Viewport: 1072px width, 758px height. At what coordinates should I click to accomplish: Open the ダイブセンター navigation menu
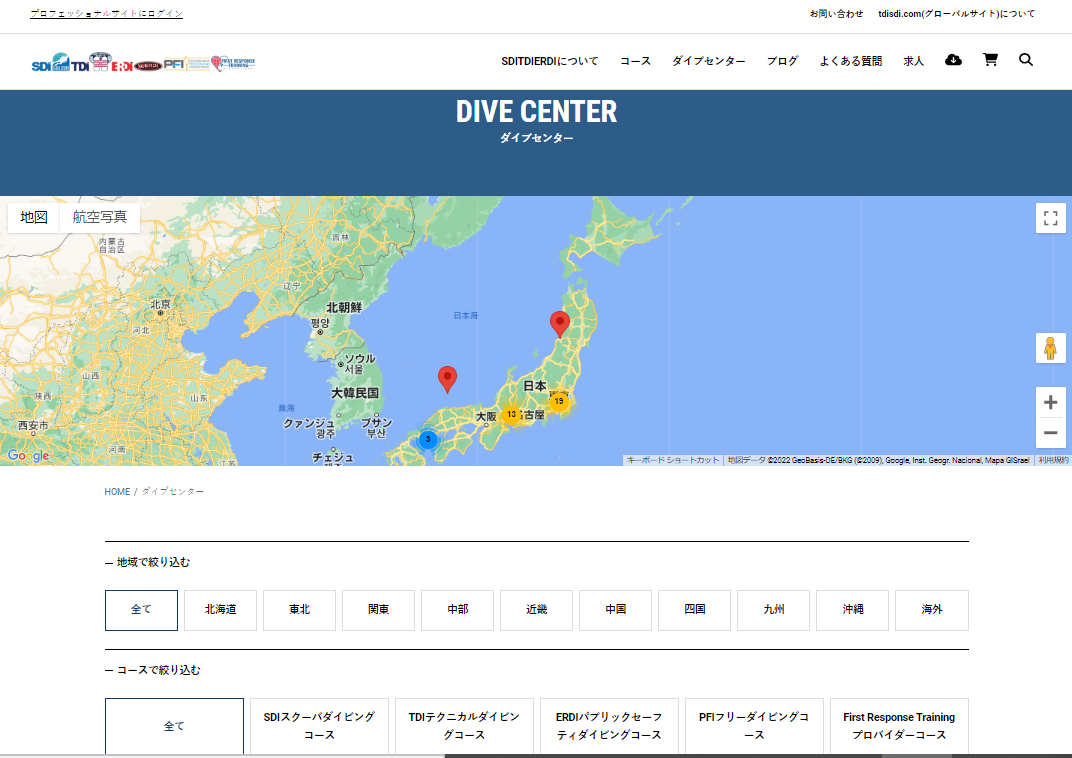[708, 61]
